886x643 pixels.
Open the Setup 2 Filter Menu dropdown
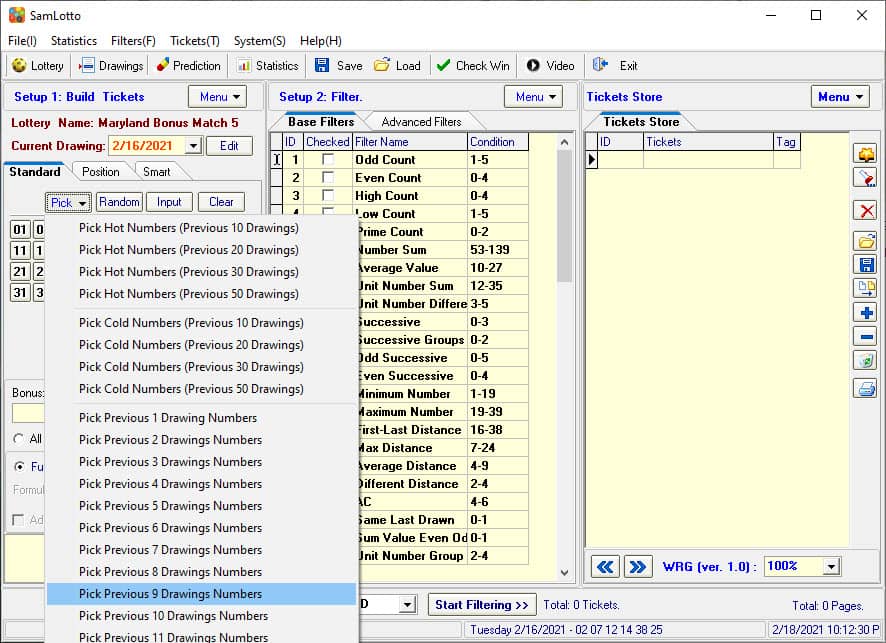(533, 97)
